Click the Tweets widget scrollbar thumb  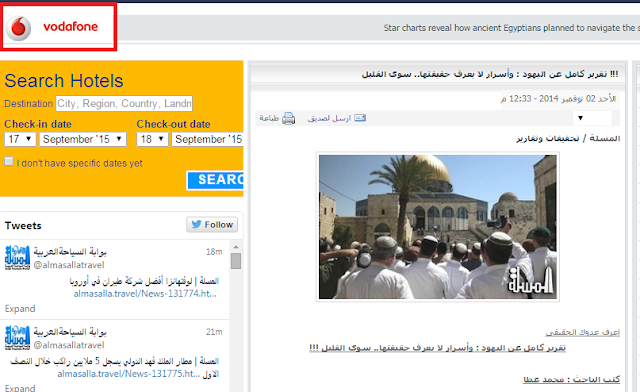coord(236,261)
